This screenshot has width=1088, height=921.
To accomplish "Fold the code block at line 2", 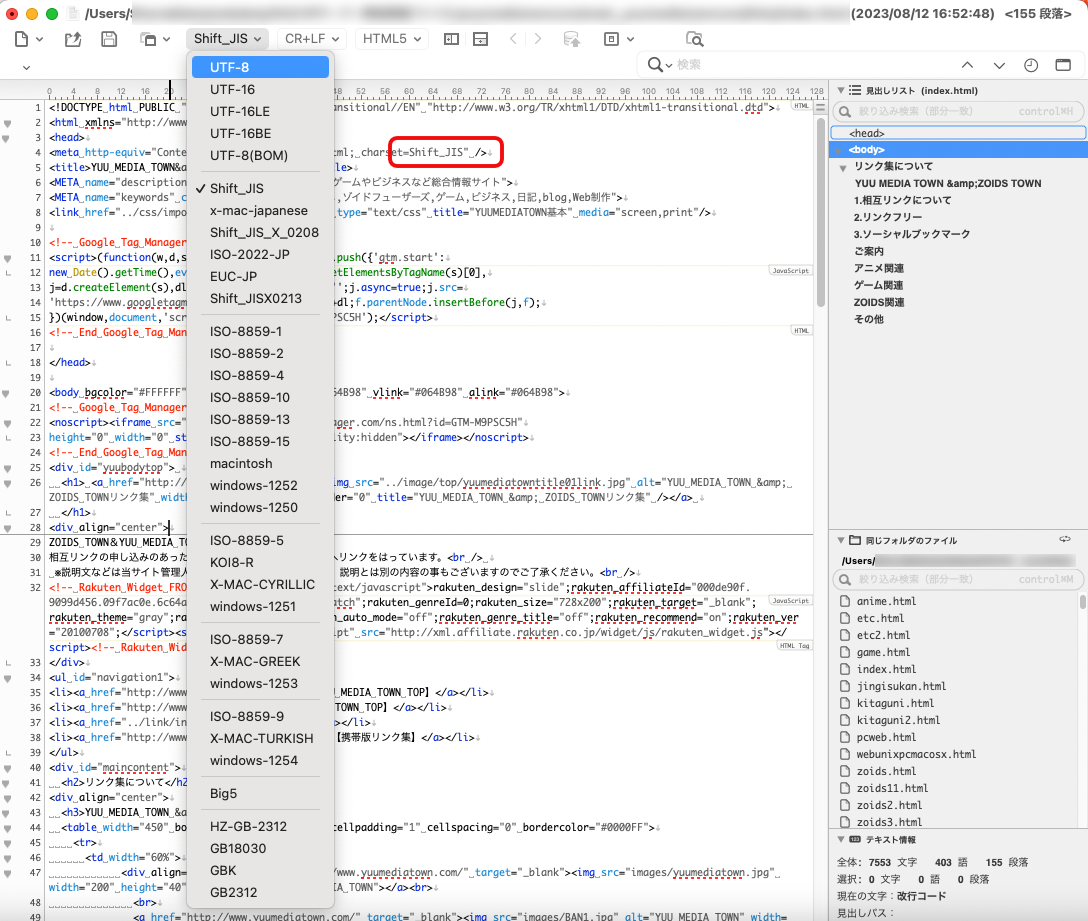I will pyautogui.click(x=8, y=123).
